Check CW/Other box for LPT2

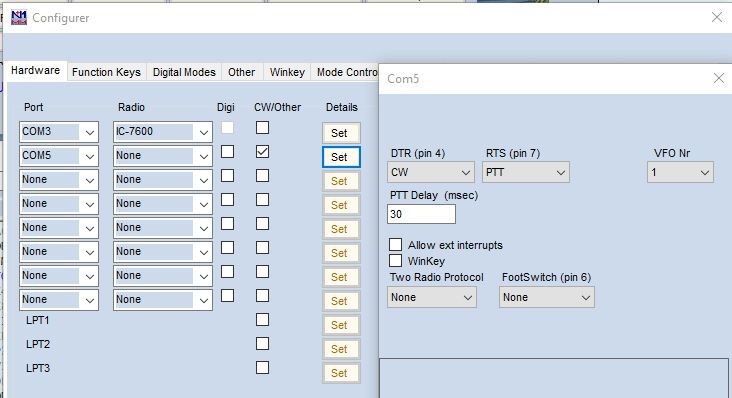262,343
